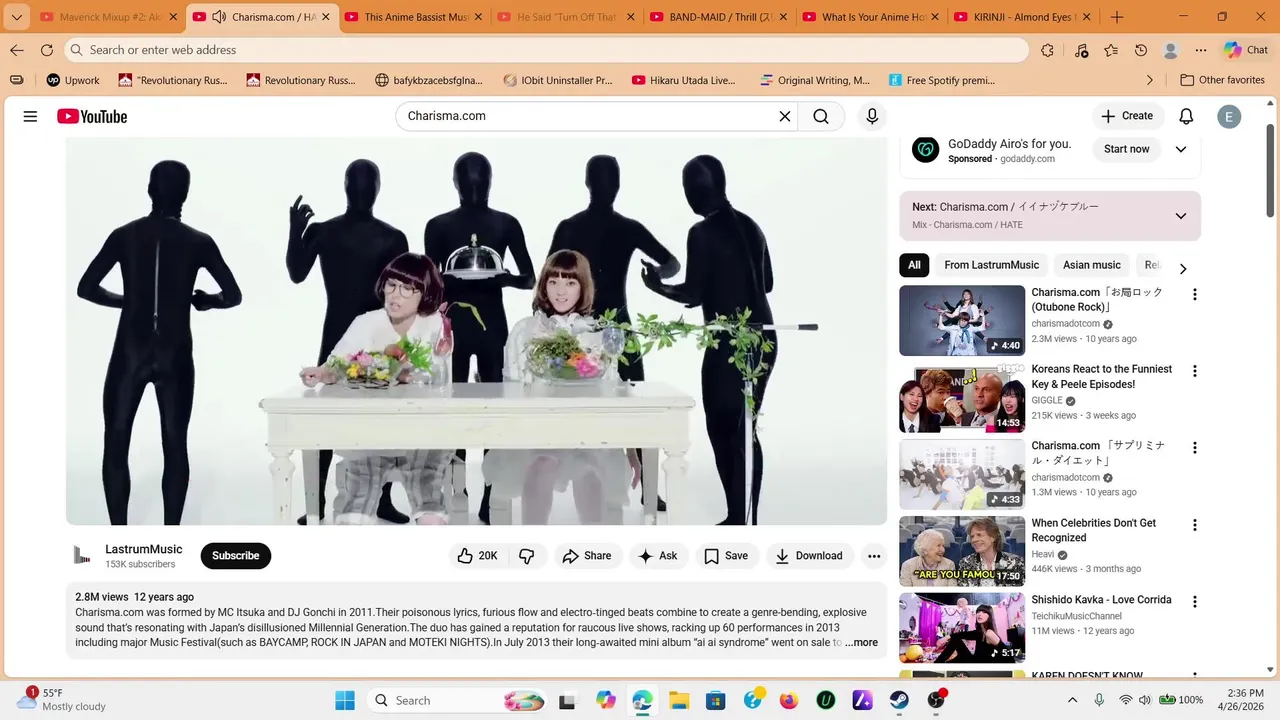Save the video to a playlist

click(x=726, y=556)
